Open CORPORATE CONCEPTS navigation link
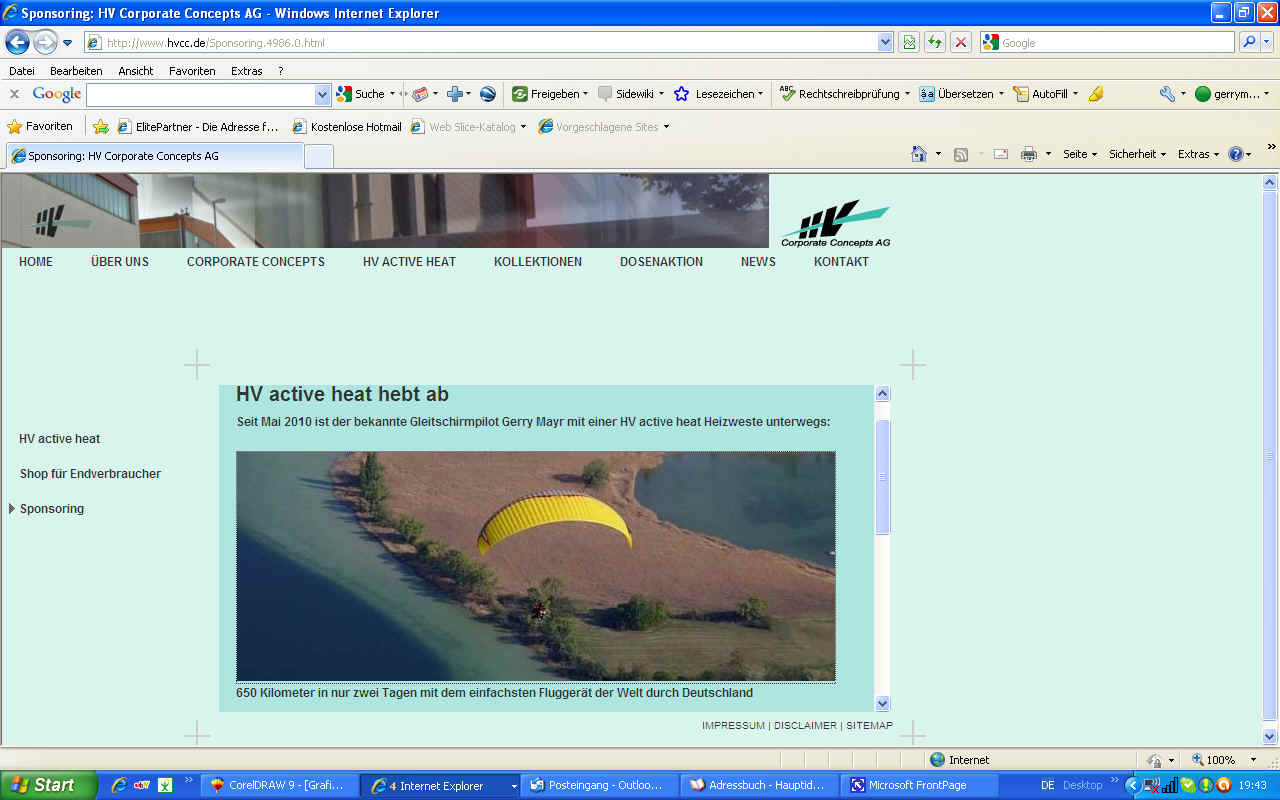Image resolution: width=1280 pixels, height=800 pixels. [256, 262]
